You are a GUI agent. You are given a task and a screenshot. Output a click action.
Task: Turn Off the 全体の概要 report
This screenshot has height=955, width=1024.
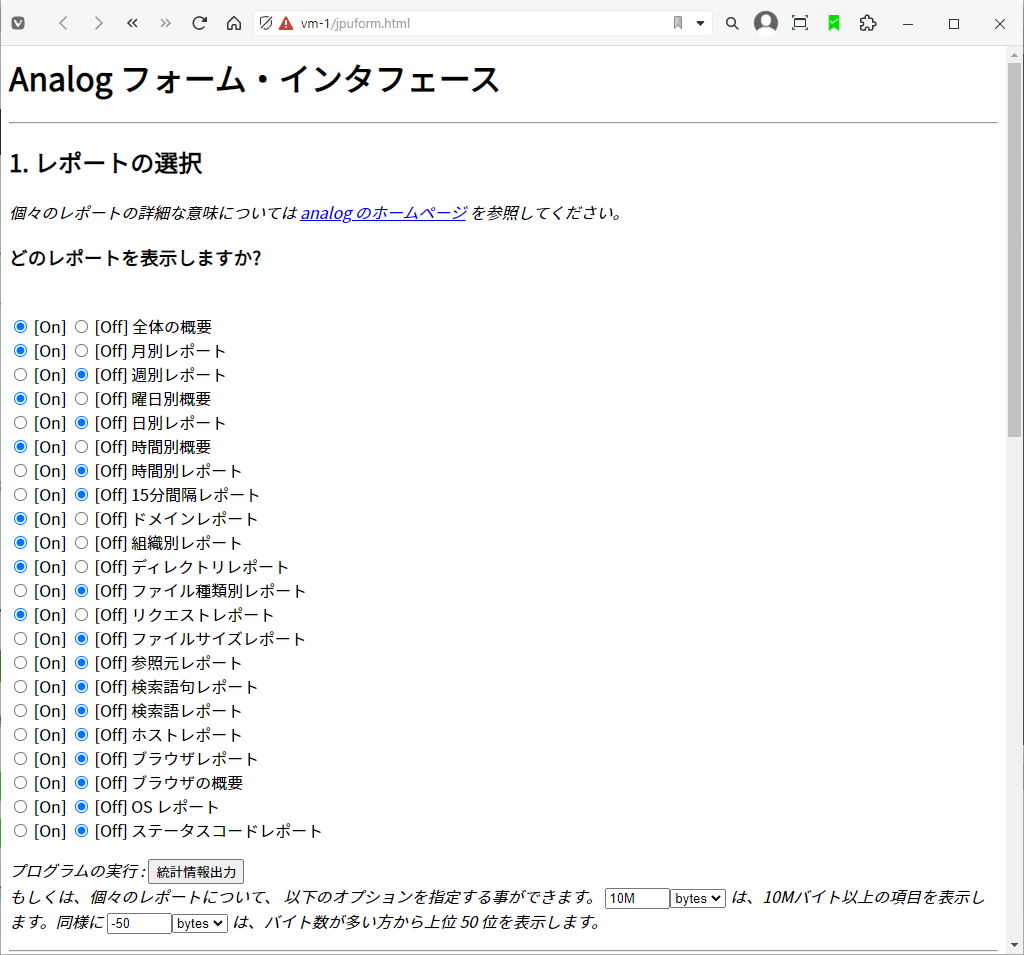81,327
